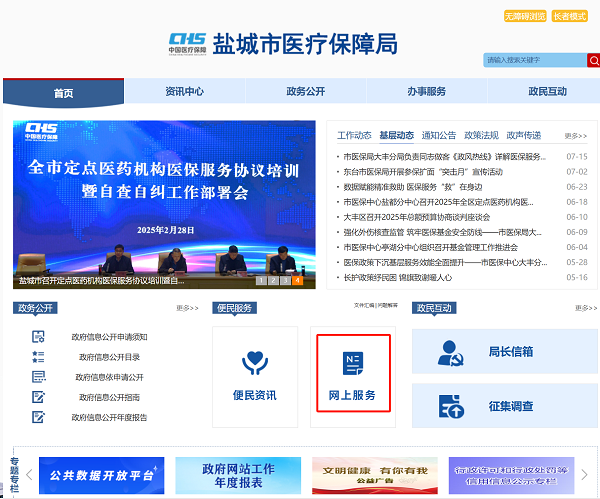
Task: Click the CHS 中国医疗保障 logo in header
Action: (188, 44)
